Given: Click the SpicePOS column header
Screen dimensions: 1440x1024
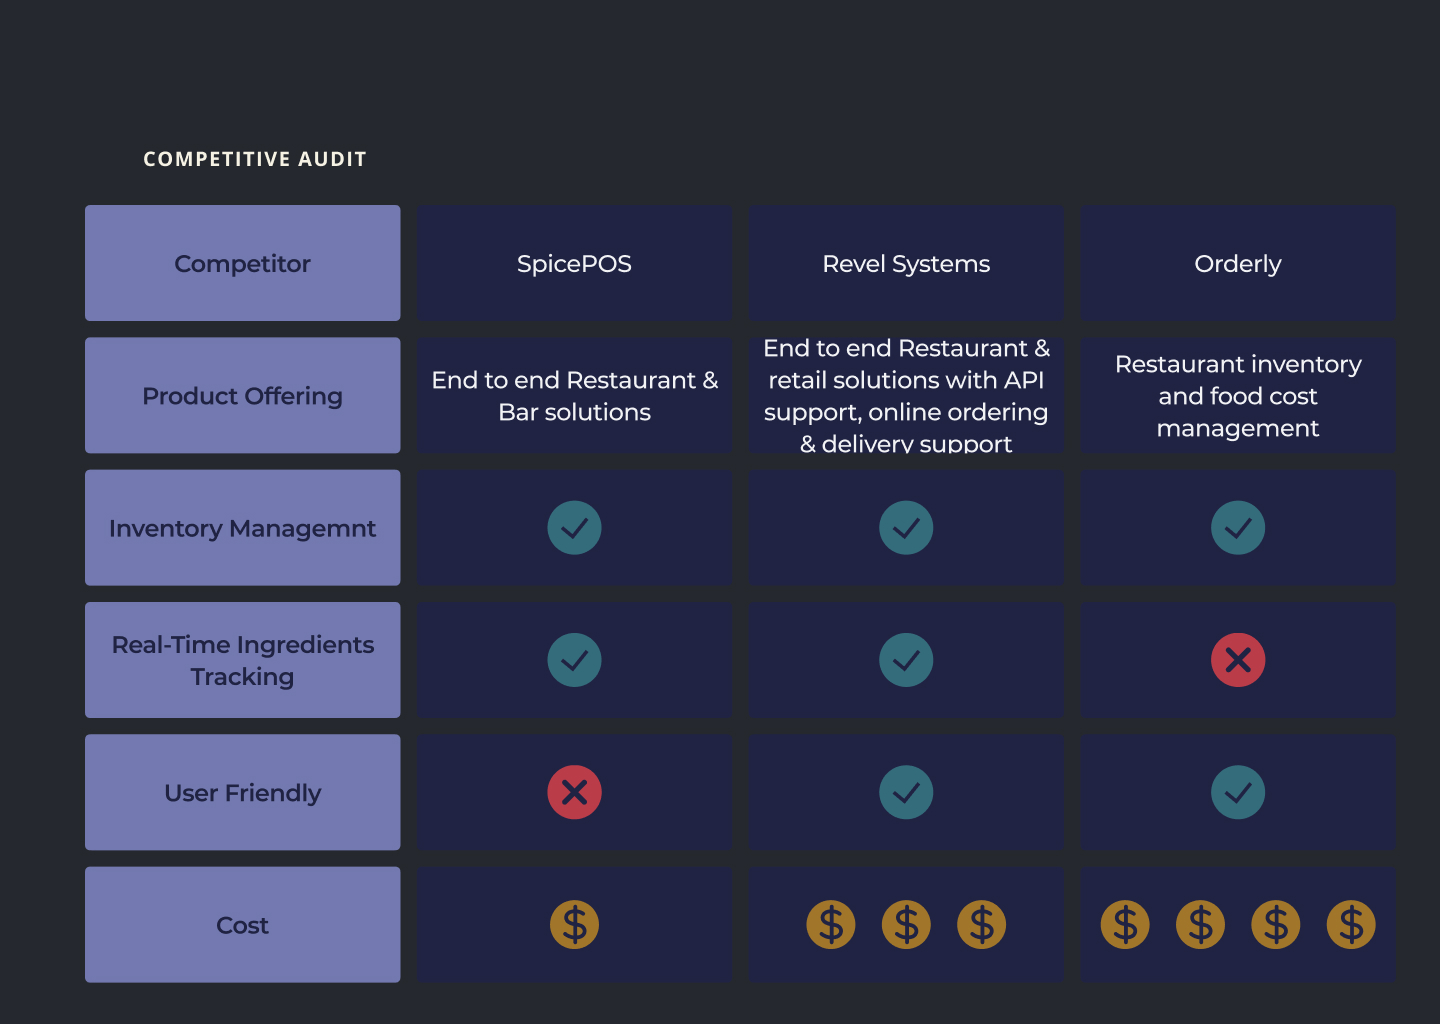Looking at the screenshot, I should 574,264.
